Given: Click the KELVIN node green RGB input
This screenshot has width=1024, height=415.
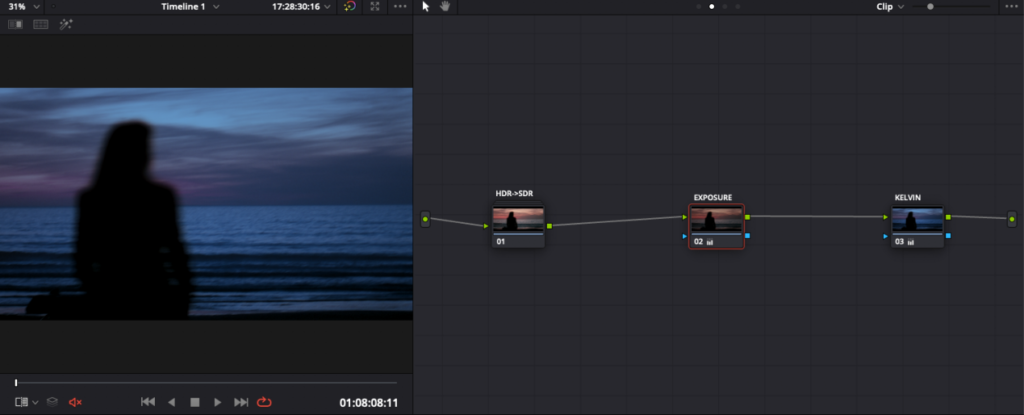Looking at the screenshot, I should [886, 217].
